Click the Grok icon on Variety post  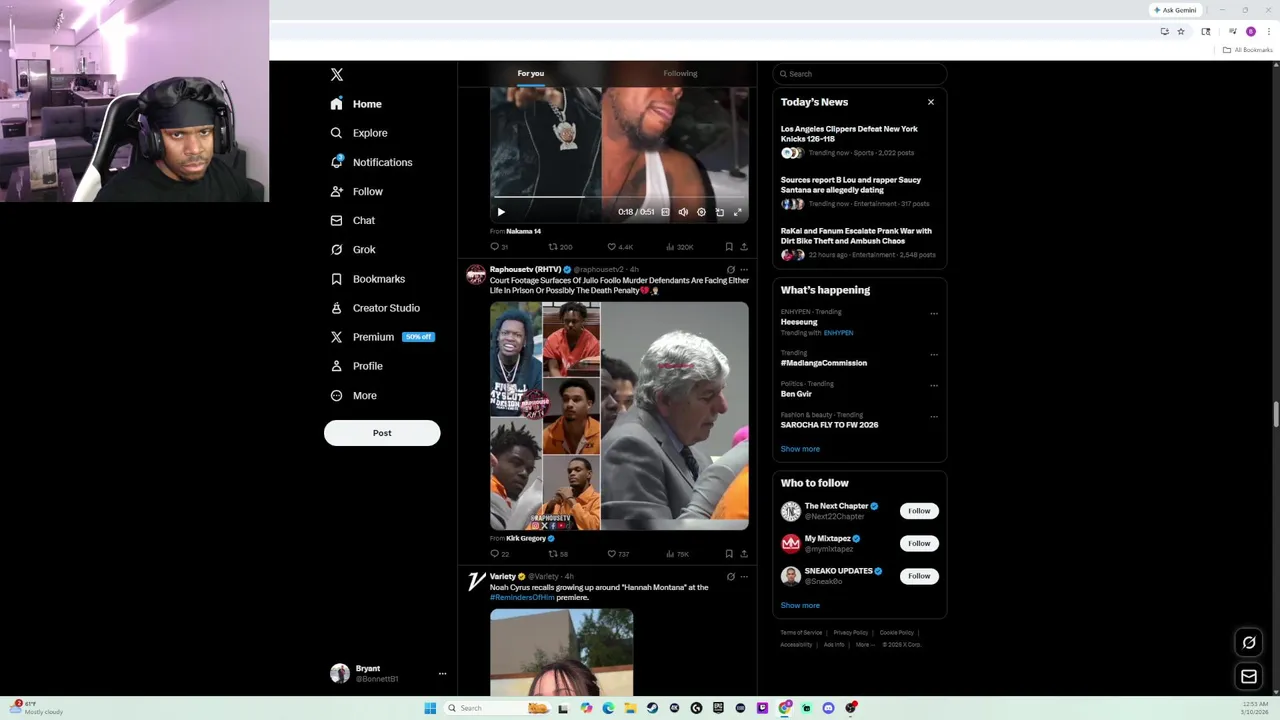tap(731, 577)
